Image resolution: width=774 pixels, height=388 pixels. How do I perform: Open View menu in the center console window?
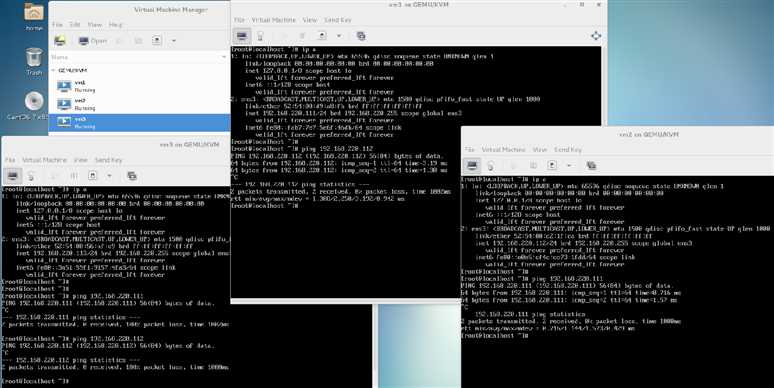coord(310,20)
